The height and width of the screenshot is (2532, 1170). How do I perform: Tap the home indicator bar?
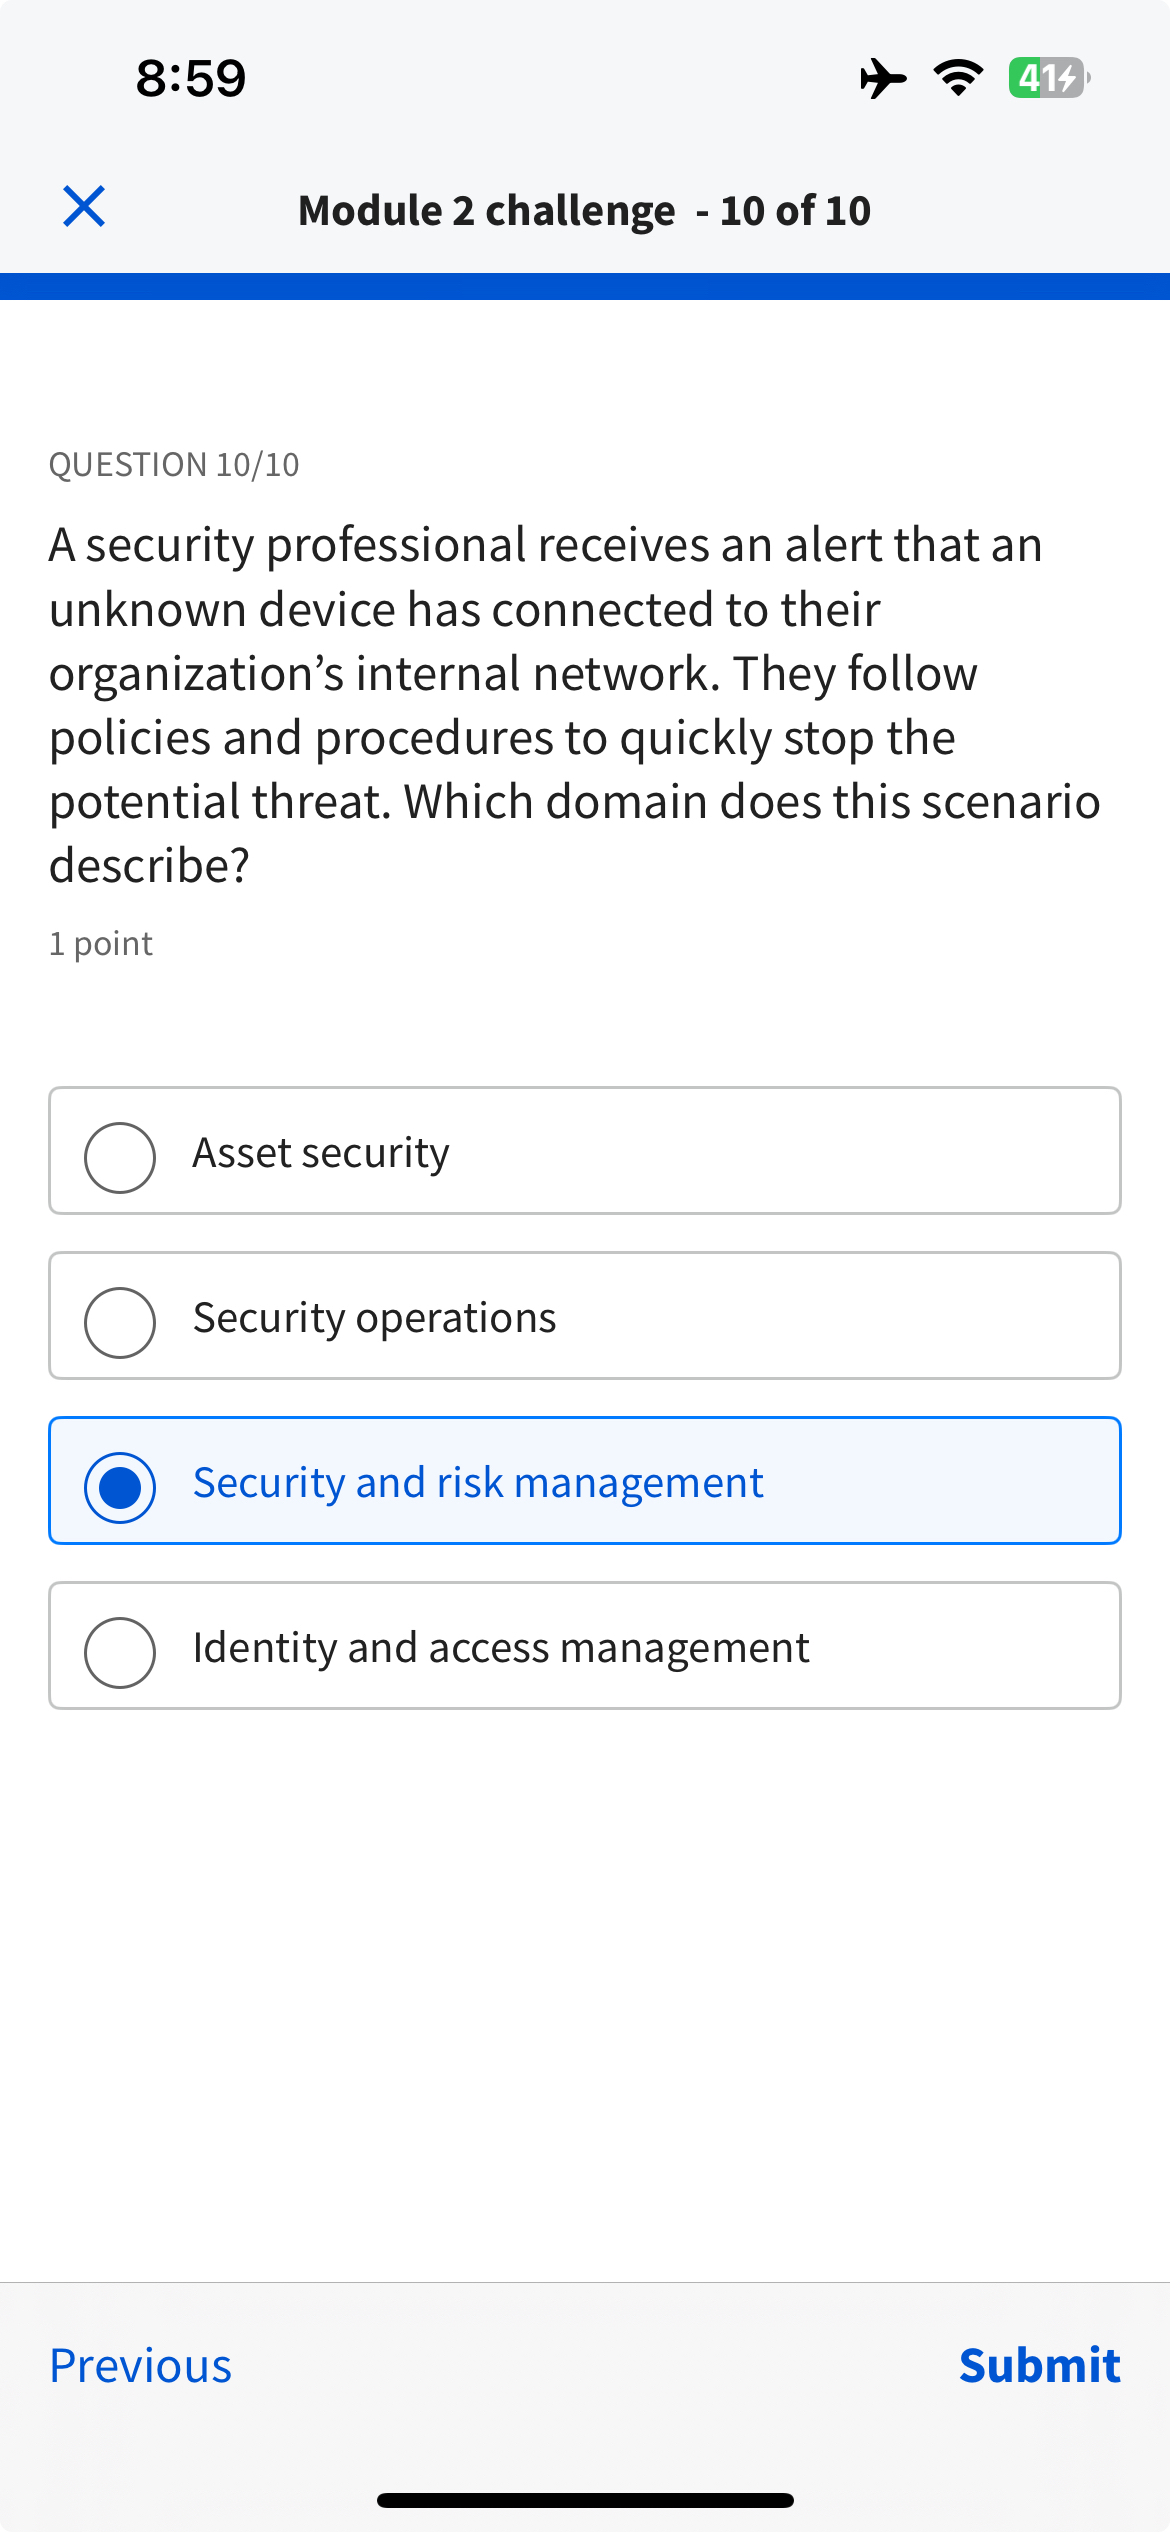(x=585, y=2500)
